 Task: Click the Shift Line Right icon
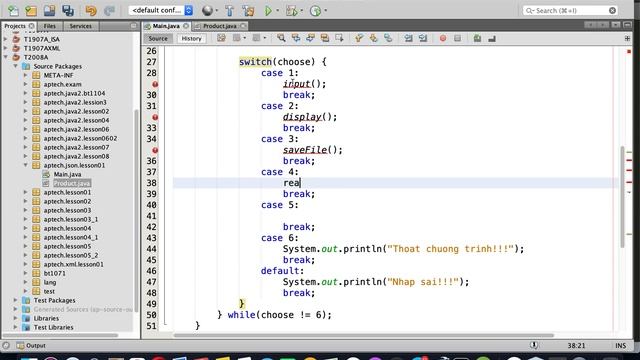point(423,38)
